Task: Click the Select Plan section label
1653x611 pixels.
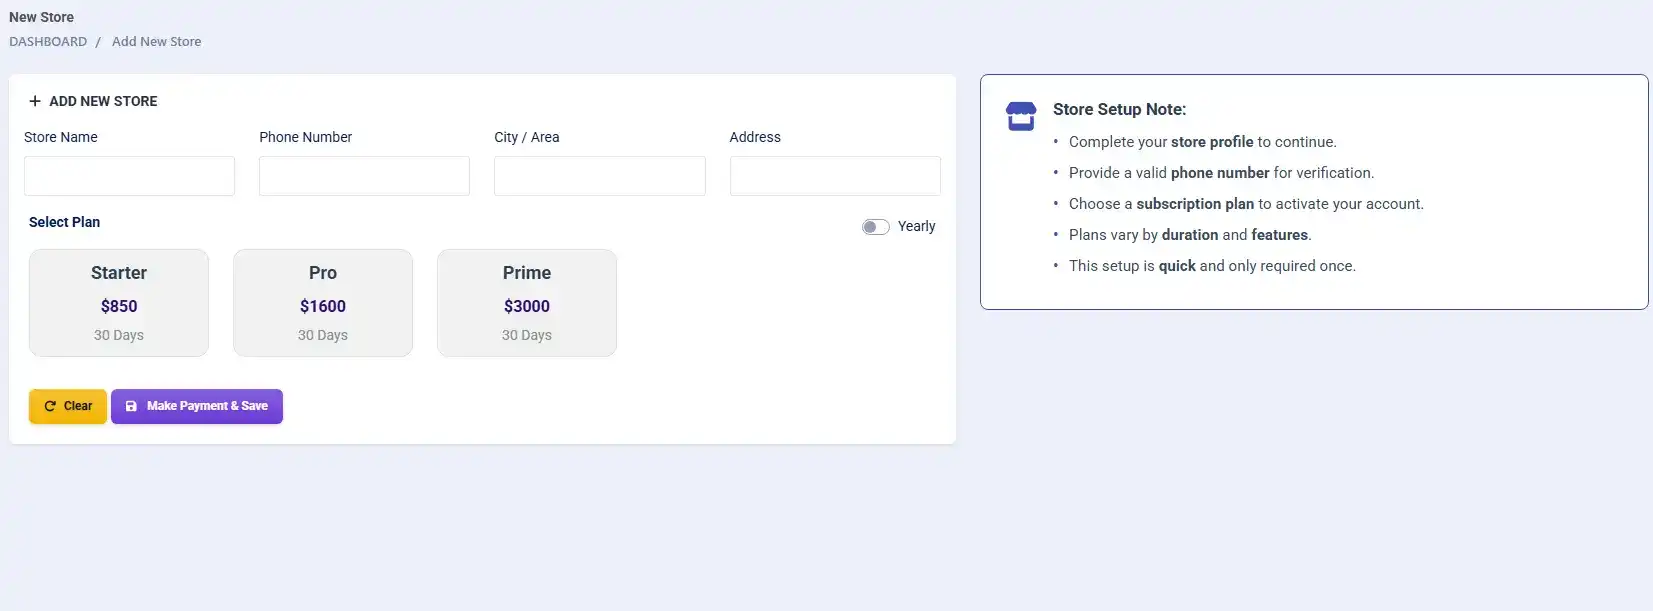Action: (64, 222)
